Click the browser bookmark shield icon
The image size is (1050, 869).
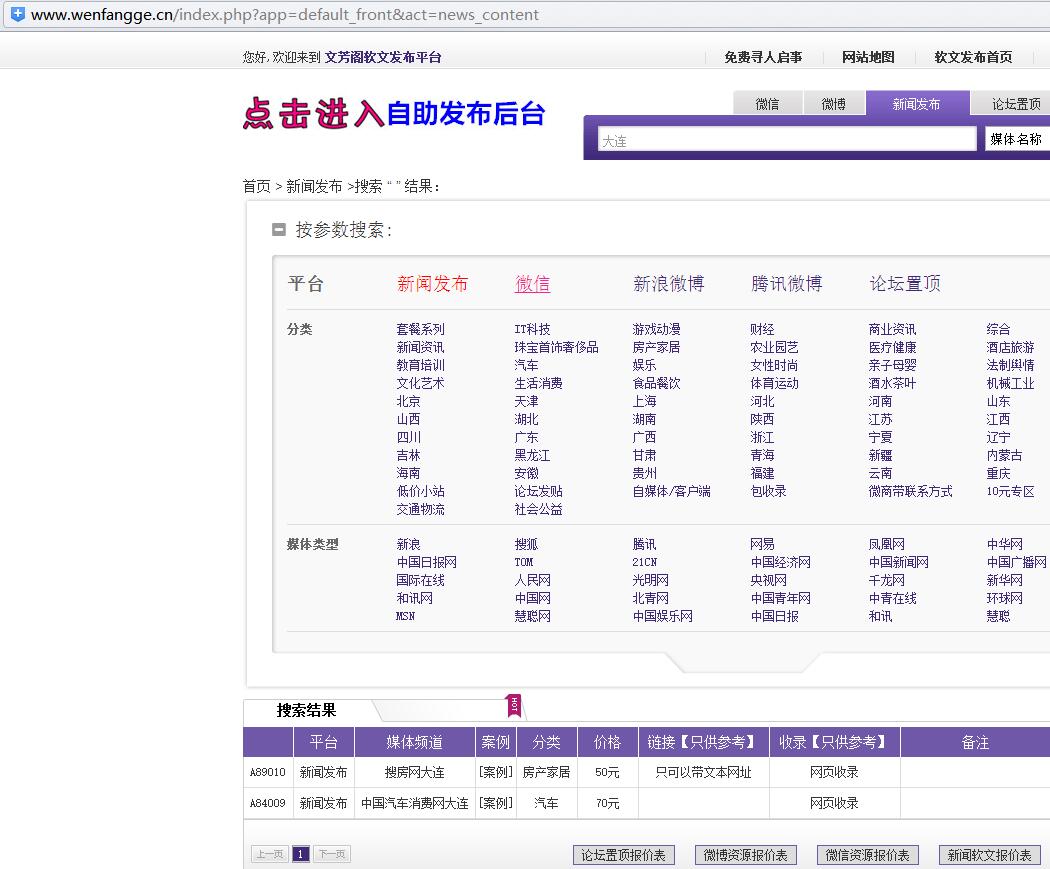[17, 13]
